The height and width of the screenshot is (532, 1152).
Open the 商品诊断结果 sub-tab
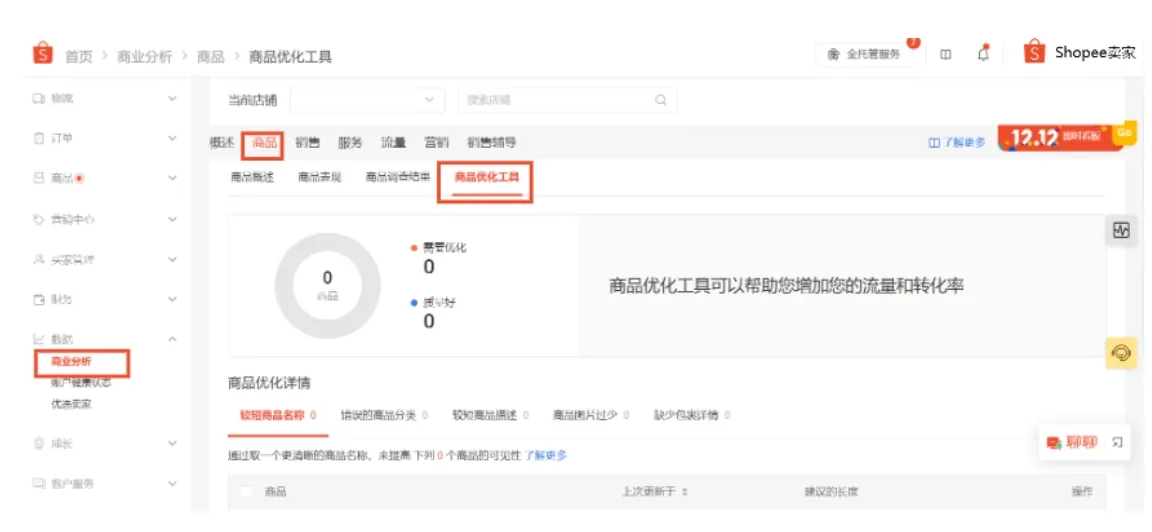(x=398, y=177)
